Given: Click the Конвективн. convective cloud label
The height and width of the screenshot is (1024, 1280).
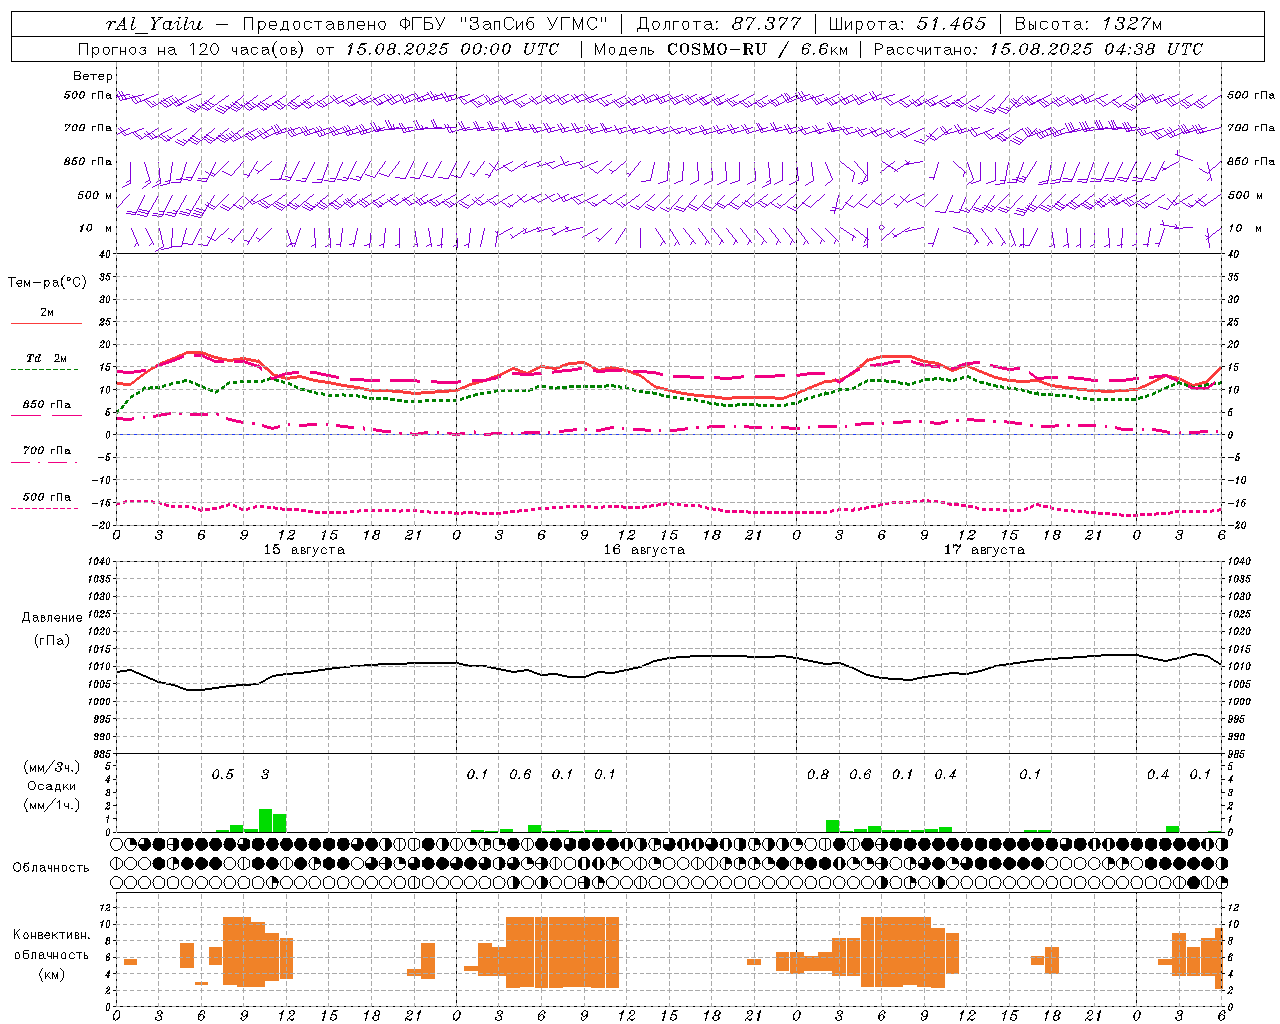Looking at the screenshot, I should [52, 935].
